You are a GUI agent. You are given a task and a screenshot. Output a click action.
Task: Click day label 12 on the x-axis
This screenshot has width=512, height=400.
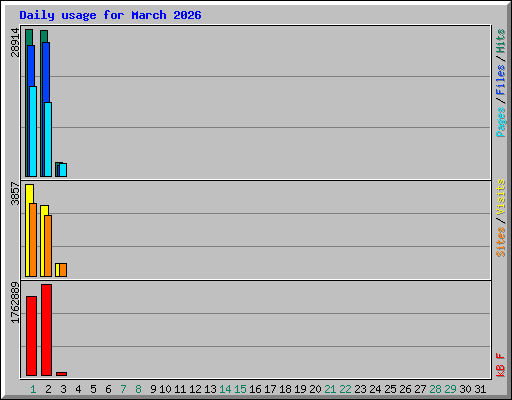coord(195,389)
